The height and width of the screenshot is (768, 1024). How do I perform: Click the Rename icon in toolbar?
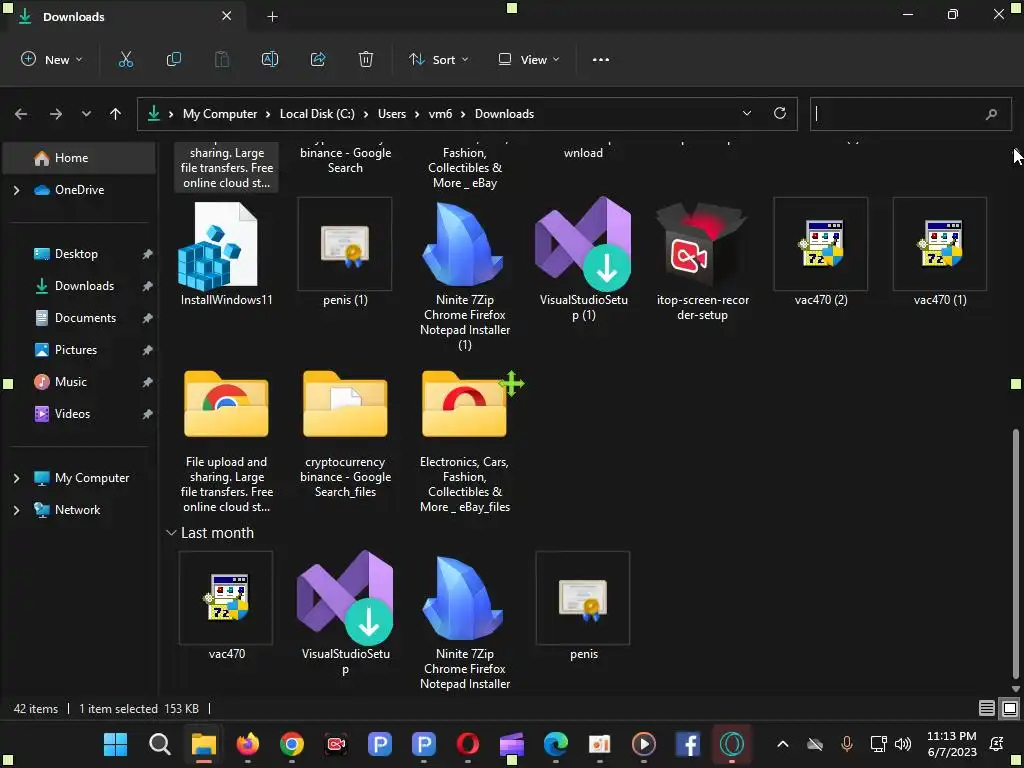270,59
